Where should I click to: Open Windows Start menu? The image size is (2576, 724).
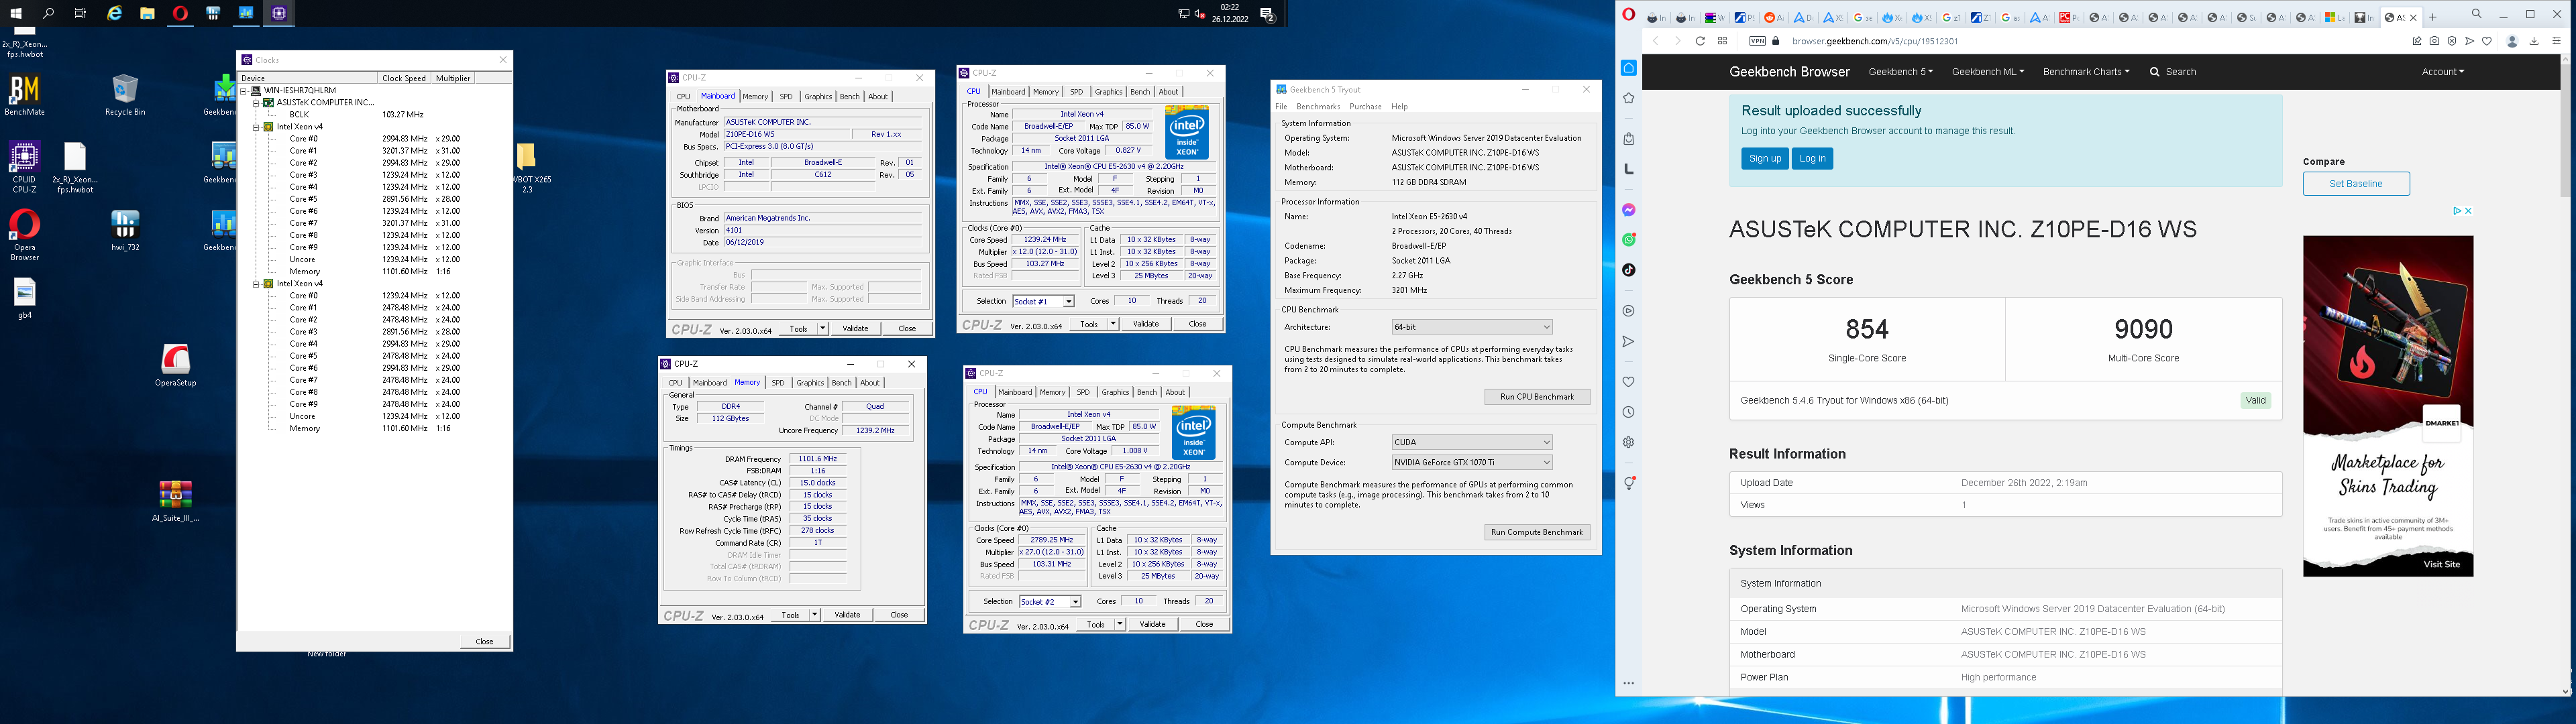pos(16,14)
